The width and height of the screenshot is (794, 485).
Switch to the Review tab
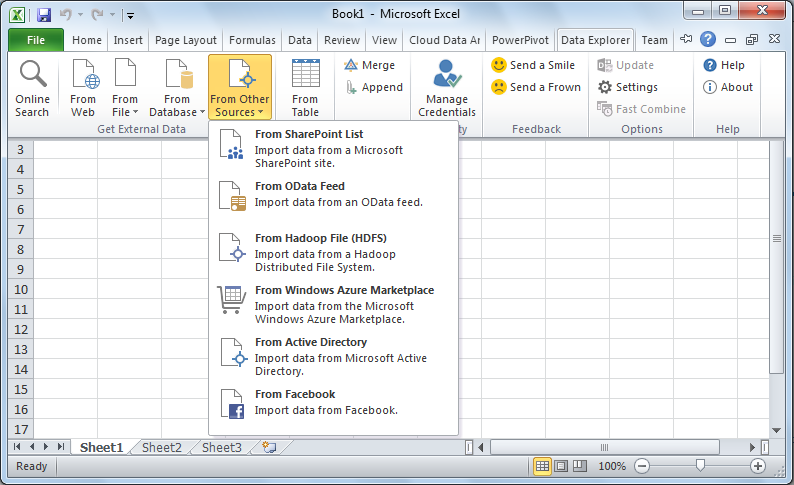coord(342,40)
